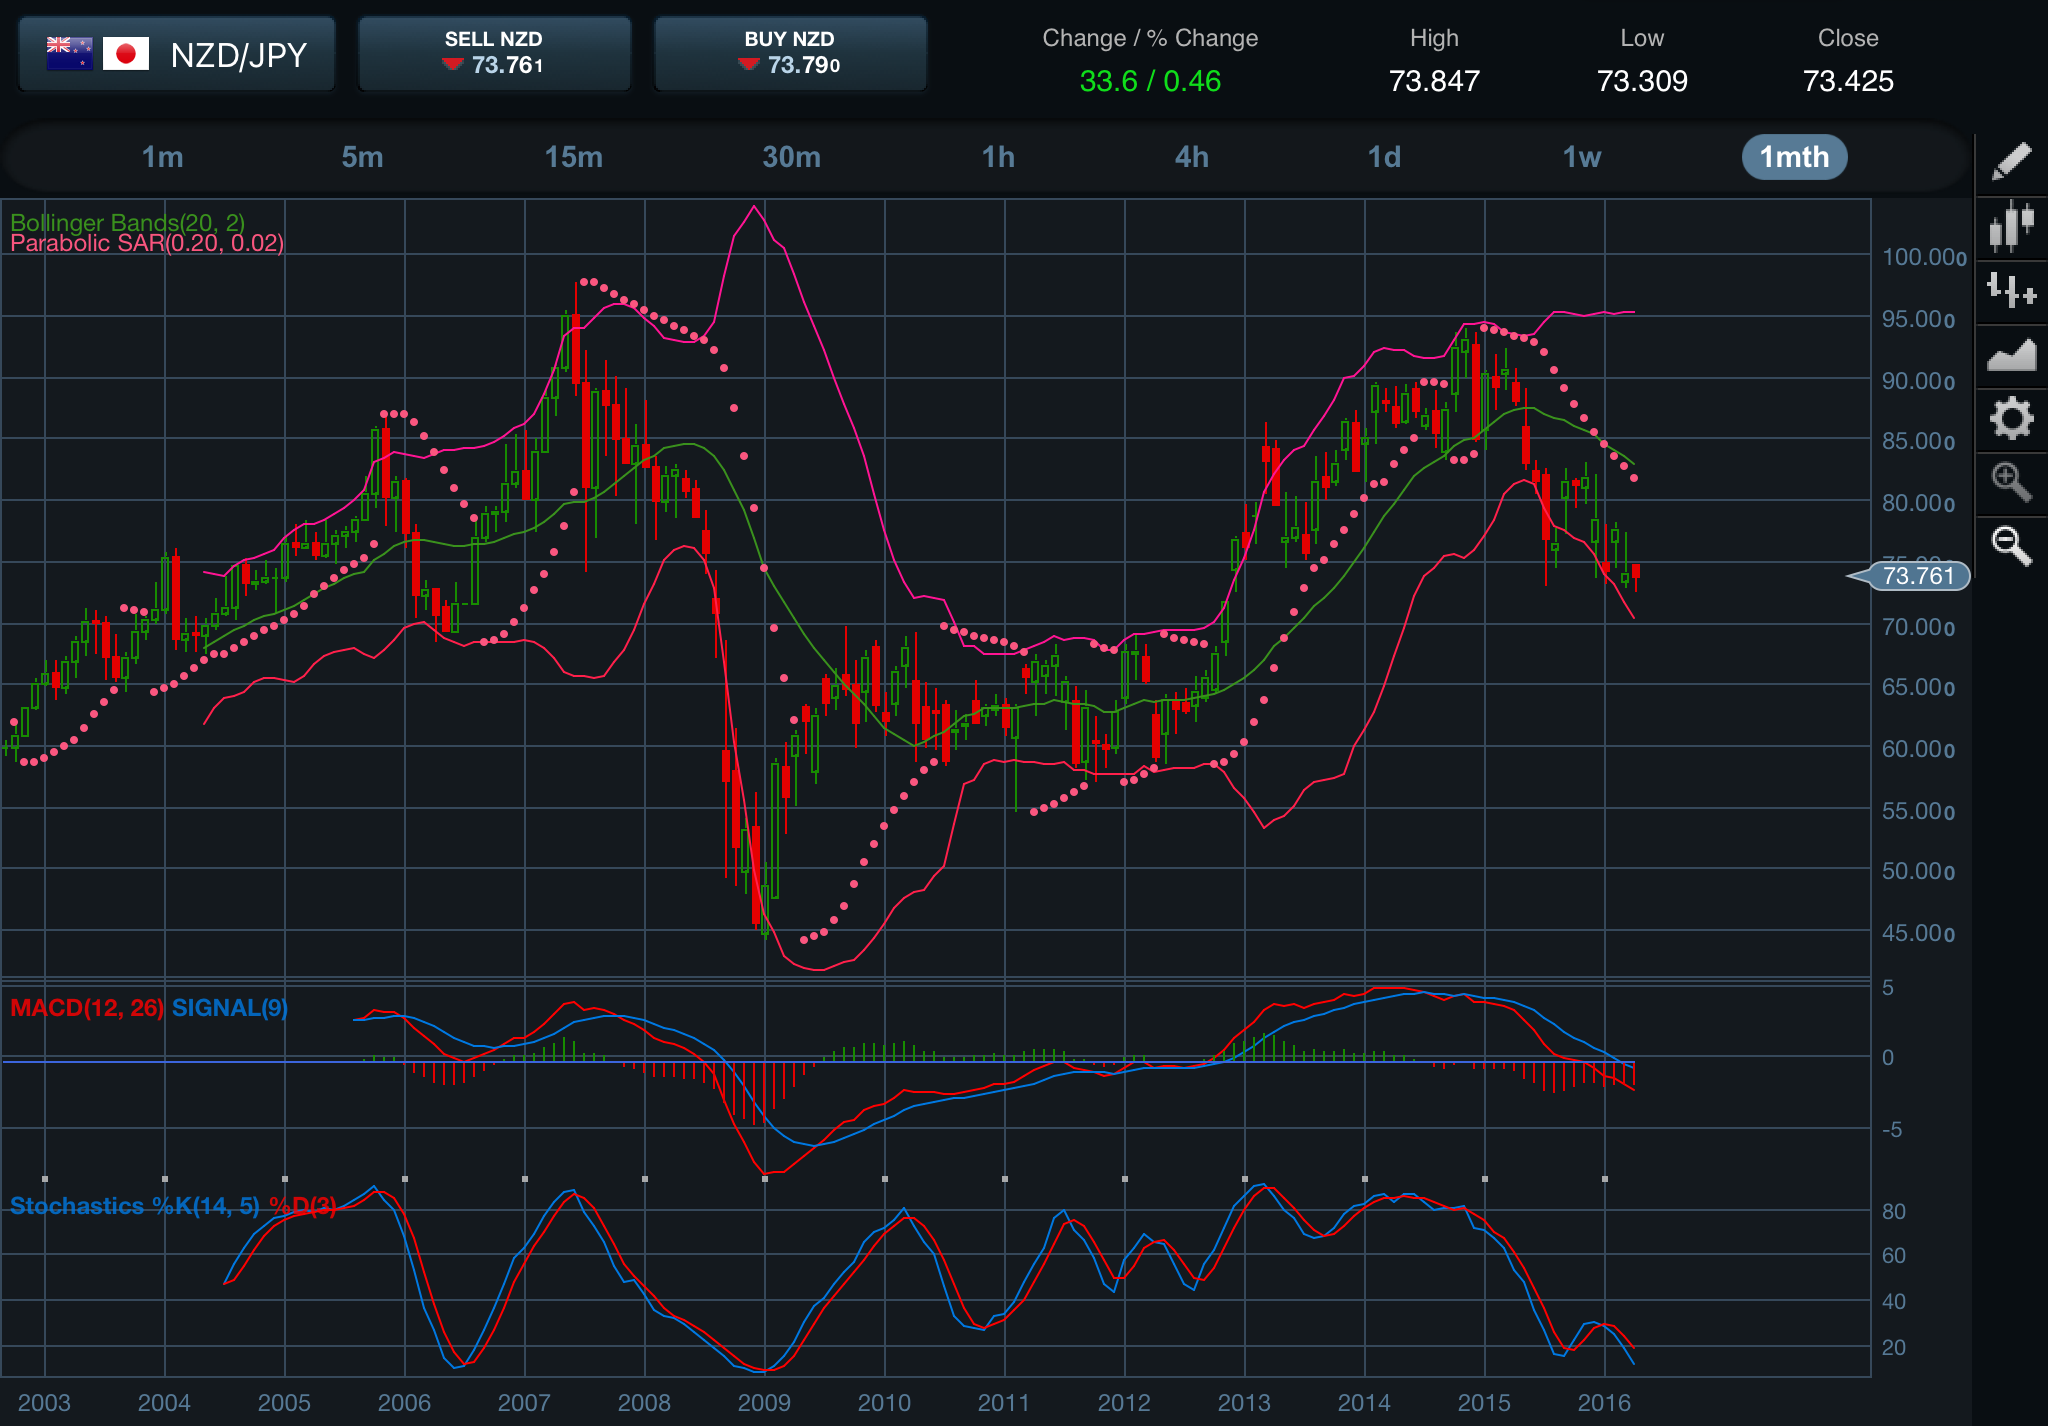The height and width of the screenshot is (1426, 2048).
Task: Click the 2013 year label on time axis
Action: click(1244, 1402)
